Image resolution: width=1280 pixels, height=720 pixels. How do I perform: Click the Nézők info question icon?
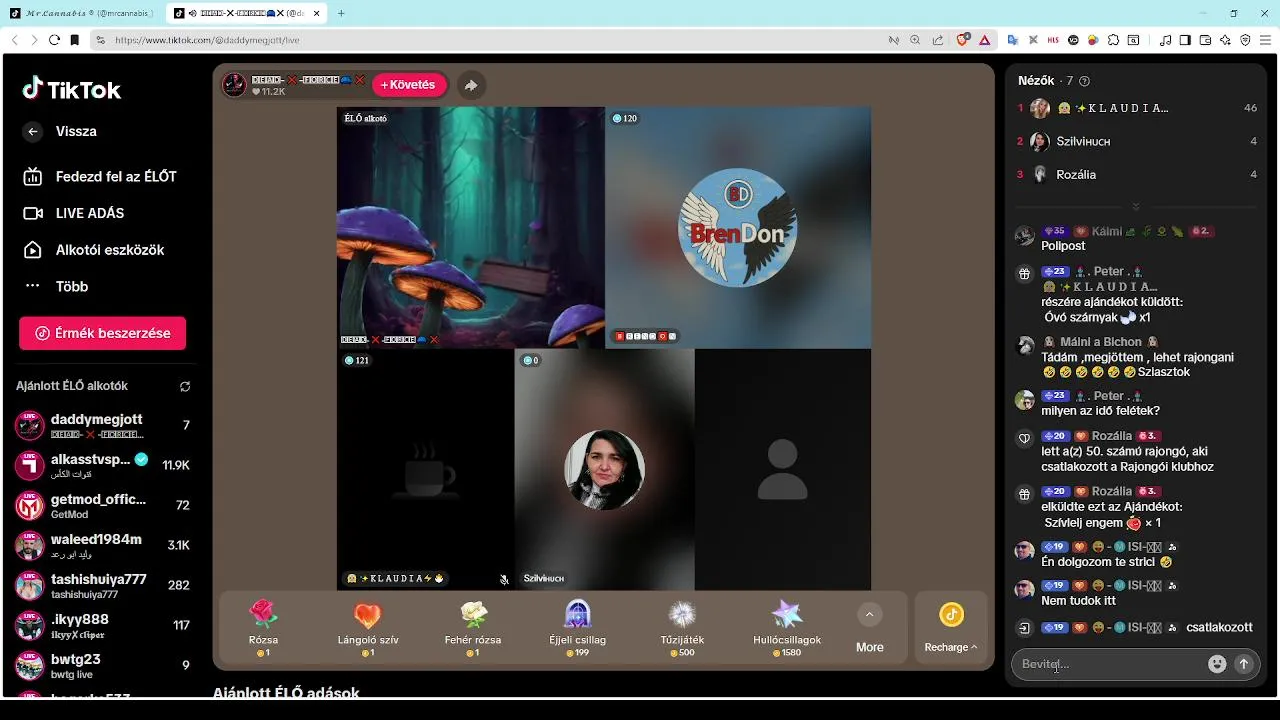pos(1085,81)
